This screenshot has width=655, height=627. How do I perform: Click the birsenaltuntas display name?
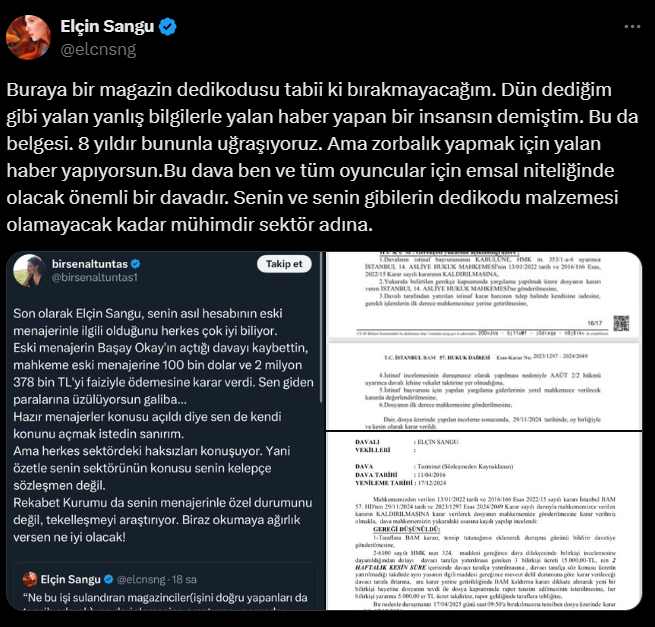[x=90, y=264]
